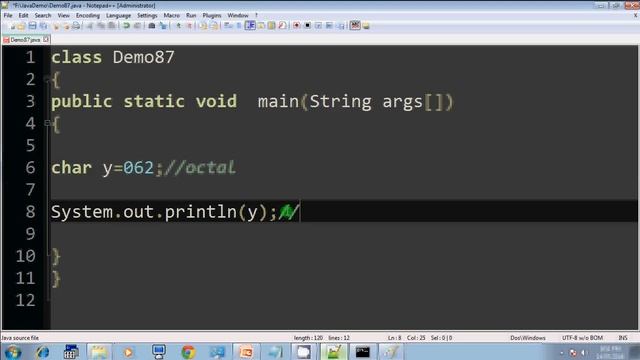Open the ? help menu
The width and height of the screenshot is (640, 360).
point(256,16)
